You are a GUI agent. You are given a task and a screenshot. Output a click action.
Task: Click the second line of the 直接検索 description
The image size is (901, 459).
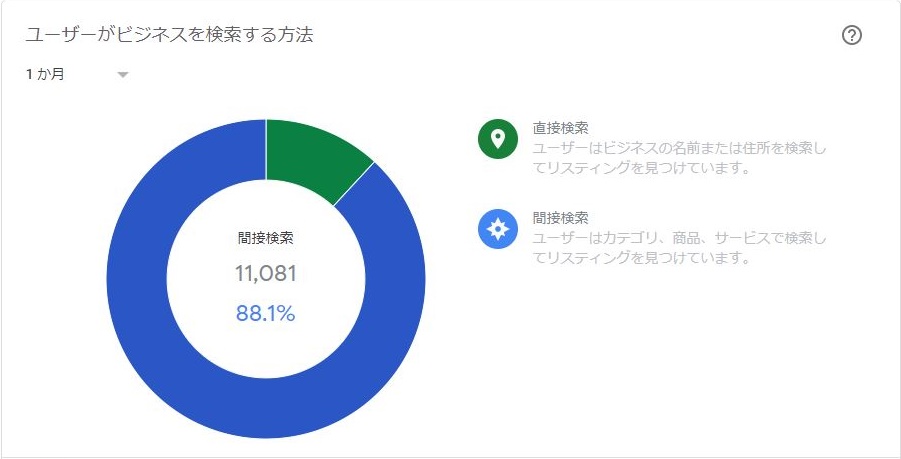click(x=640, y=168)
